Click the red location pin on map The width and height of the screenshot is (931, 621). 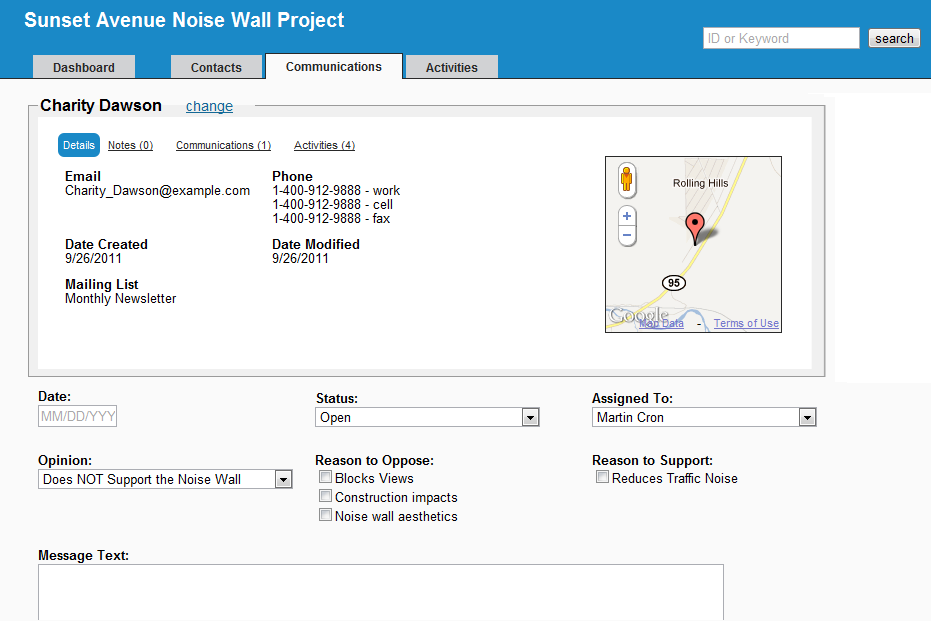(x=696, y=227)
